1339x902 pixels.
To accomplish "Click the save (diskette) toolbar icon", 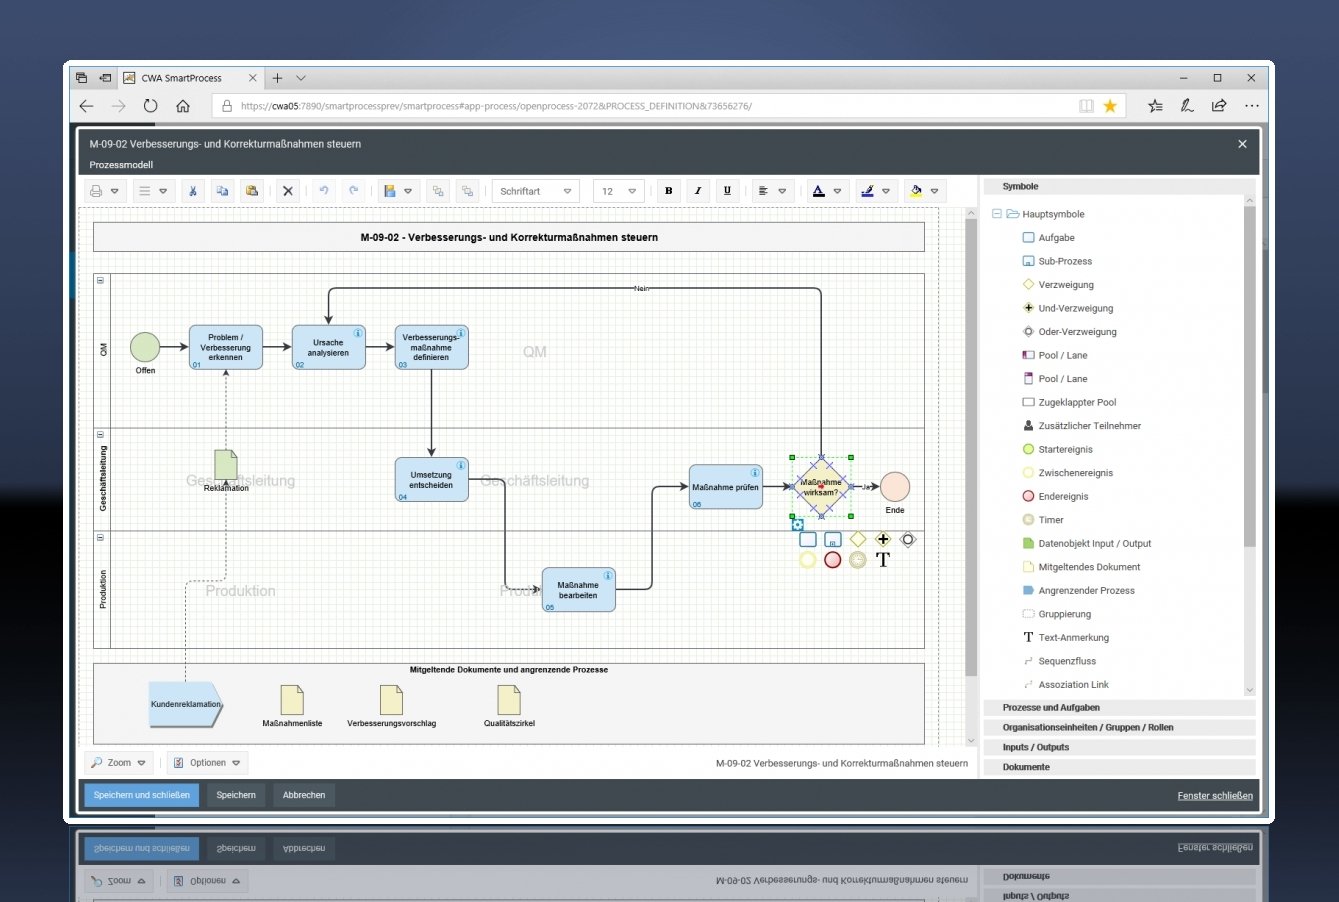I will [x=391, y=190].
